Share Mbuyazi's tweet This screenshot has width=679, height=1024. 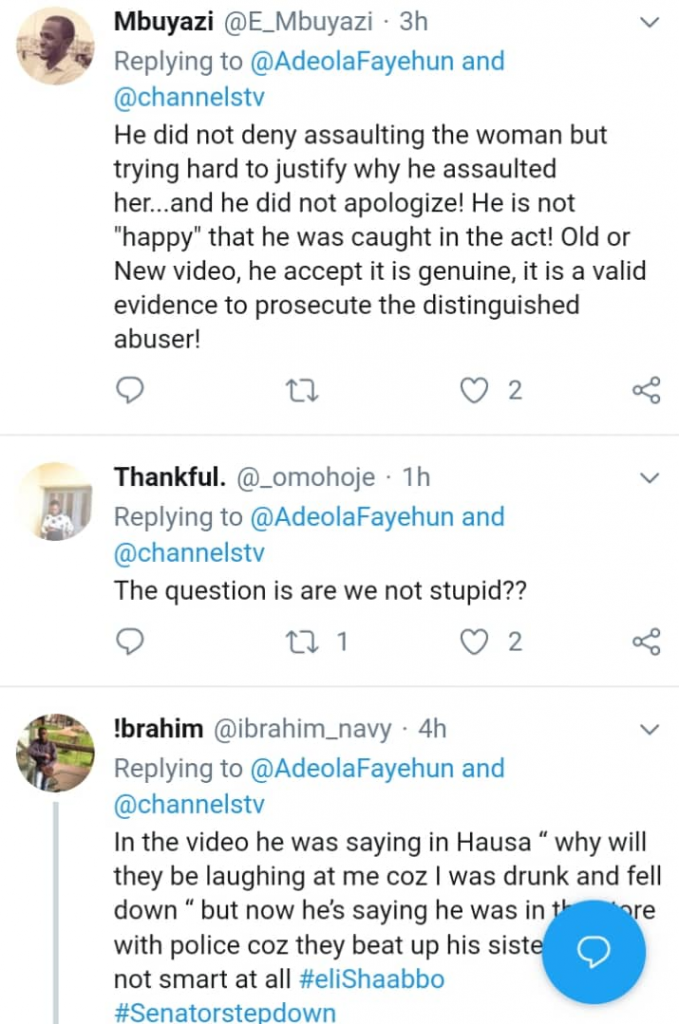pos(647,390)
